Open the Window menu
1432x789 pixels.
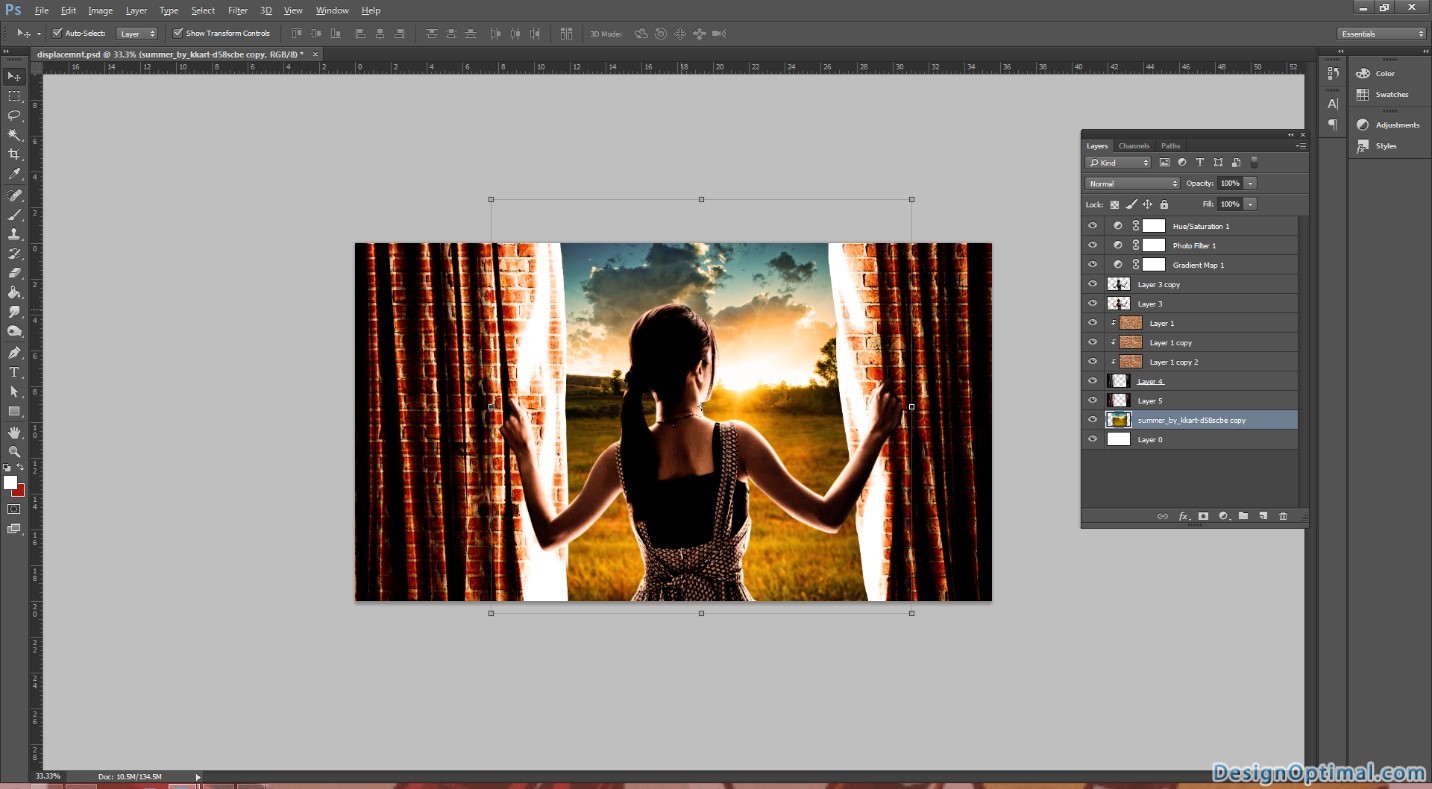[332, 10]
